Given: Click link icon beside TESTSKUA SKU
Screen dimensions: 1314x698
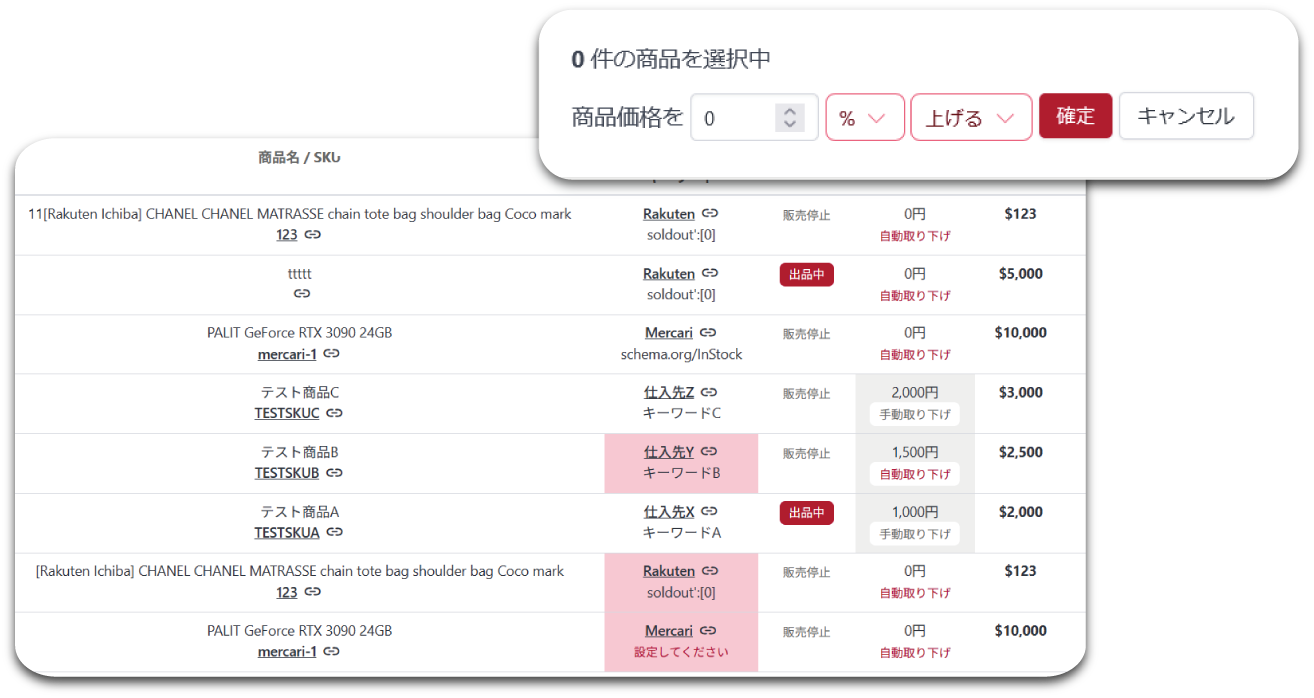Looking at the screenshot, I should tap(335, 533).
